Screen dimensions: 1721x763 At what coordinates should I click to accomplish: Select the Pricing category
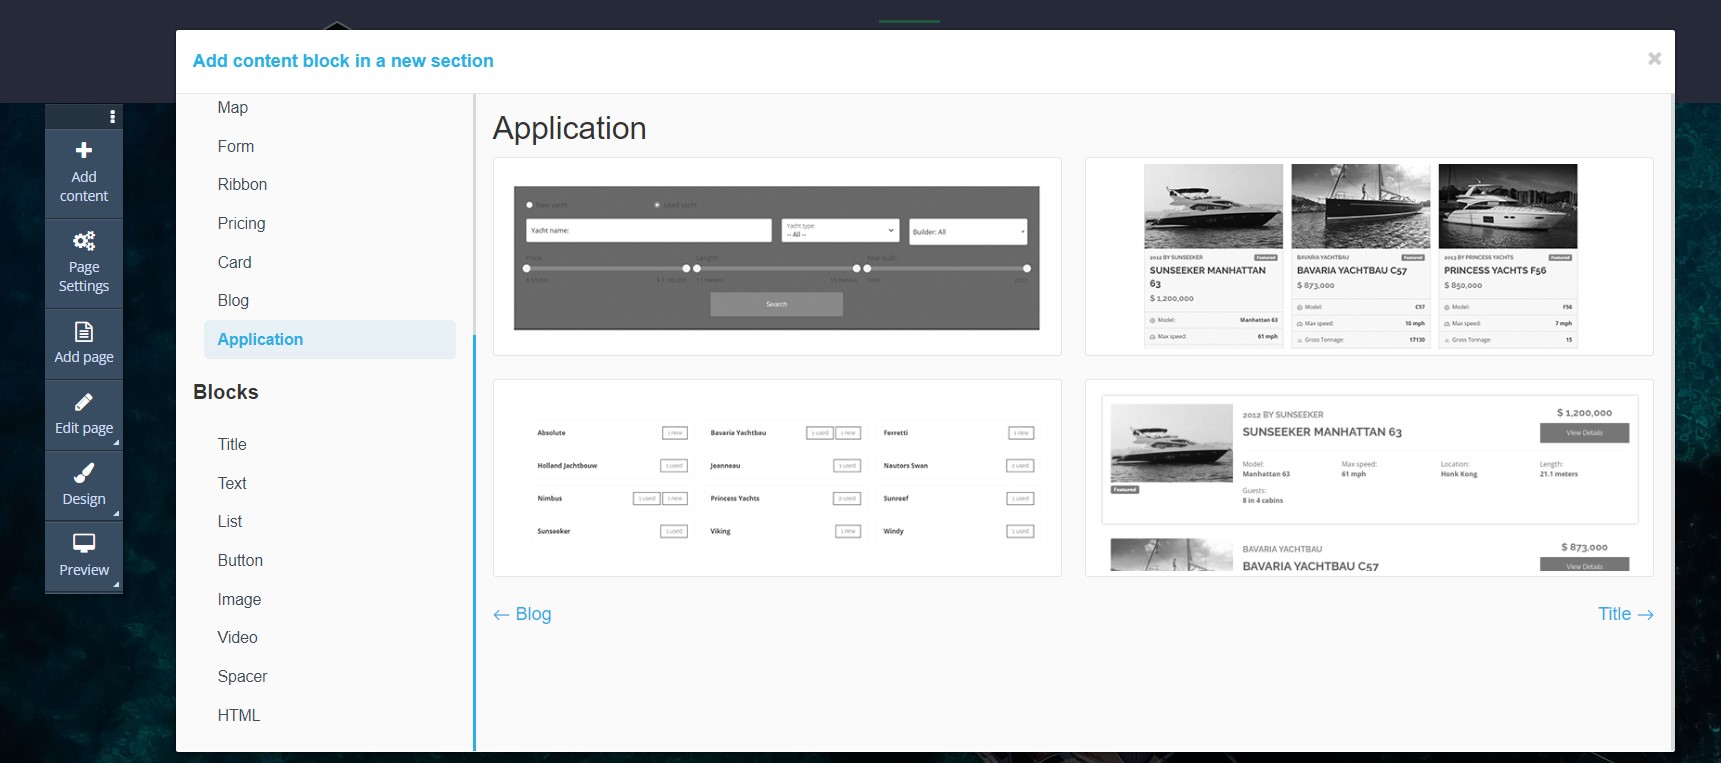click(241, 223)
